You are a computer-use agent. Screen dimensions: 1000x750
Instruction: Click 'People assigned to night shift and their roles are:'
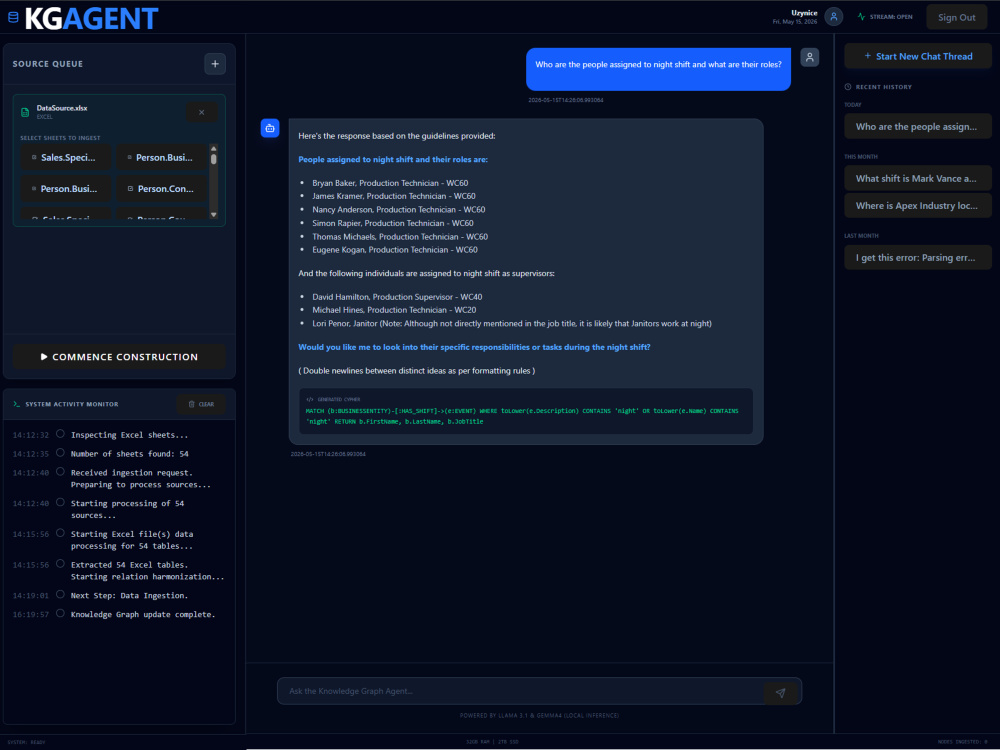click(393, 159)
